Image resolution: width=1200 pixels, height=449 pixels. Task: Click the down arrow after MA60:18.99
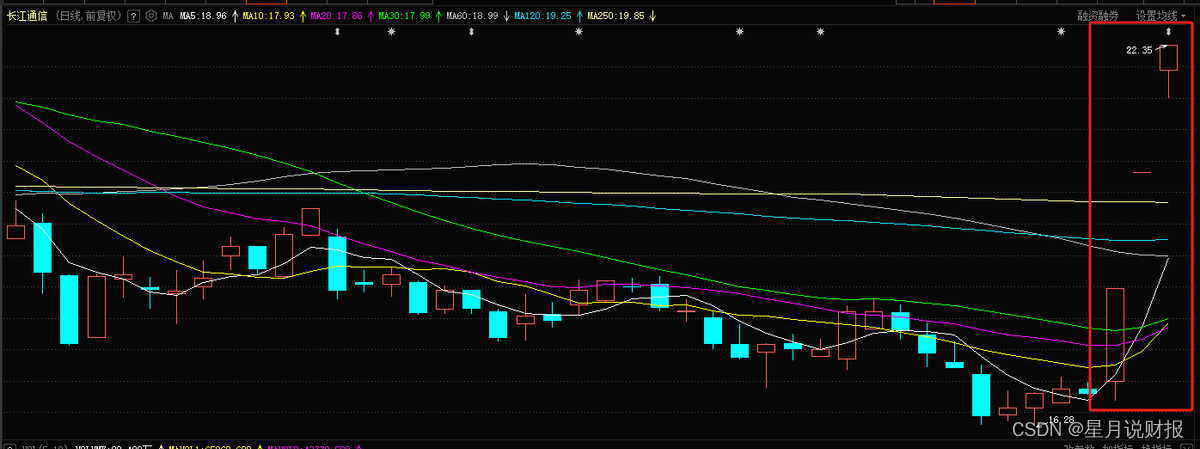pos(507,16)
